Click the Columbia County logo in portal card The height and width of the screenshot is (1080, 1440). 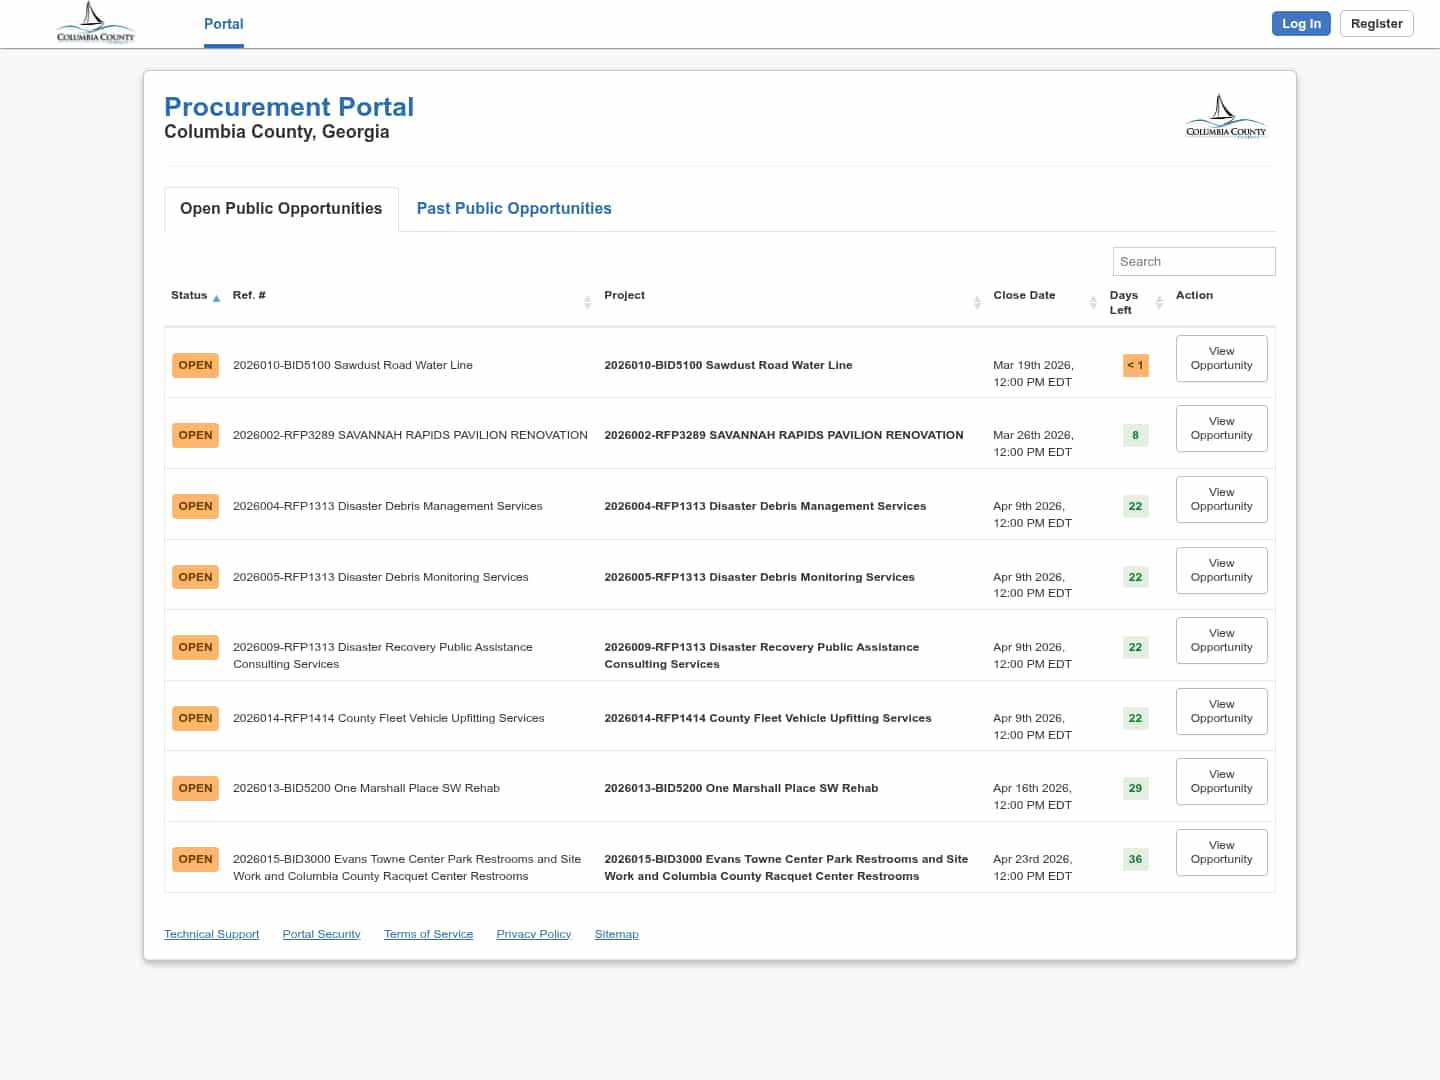pyautogui.click(x=1225, y=117)
